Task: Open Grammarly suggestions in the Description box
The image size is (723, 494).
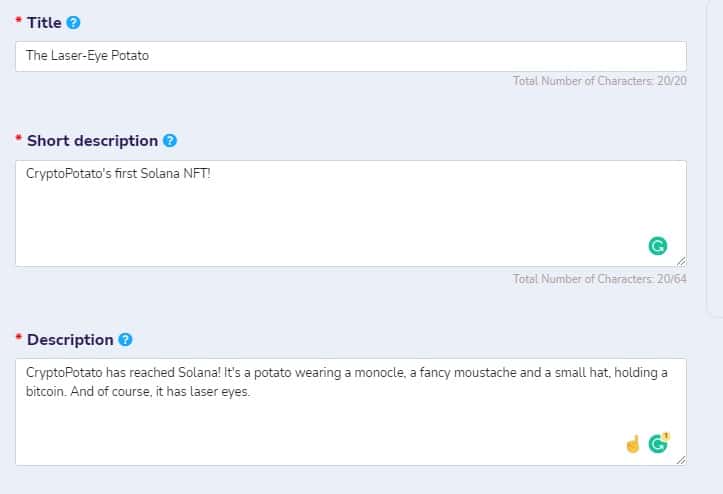Action: tap(658, 443)
